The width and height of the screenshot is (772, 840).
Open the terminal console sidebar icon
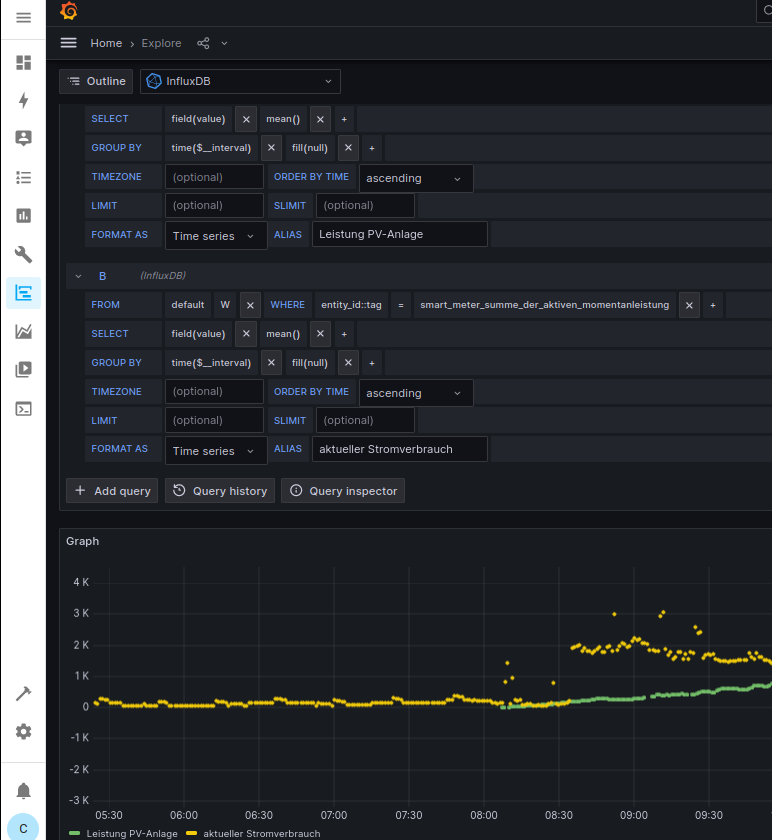24,408
